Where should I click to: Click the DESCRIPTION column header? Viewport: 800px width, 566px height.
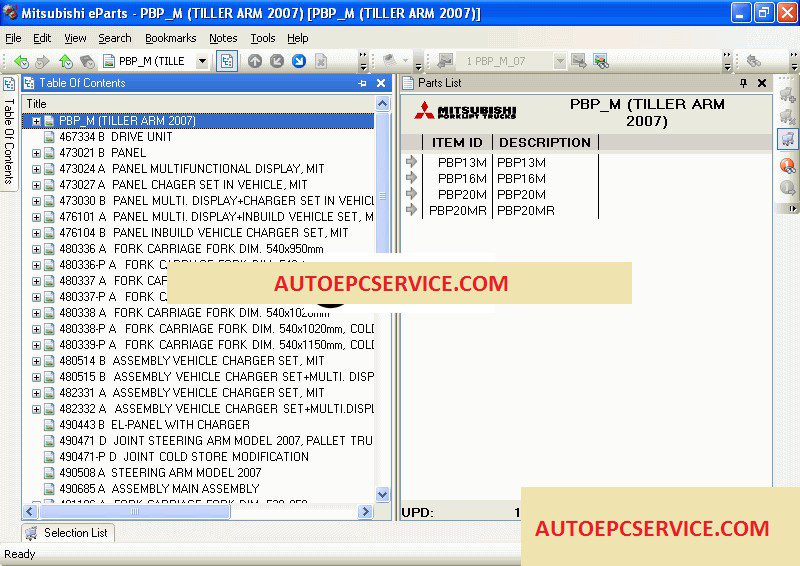545,142
